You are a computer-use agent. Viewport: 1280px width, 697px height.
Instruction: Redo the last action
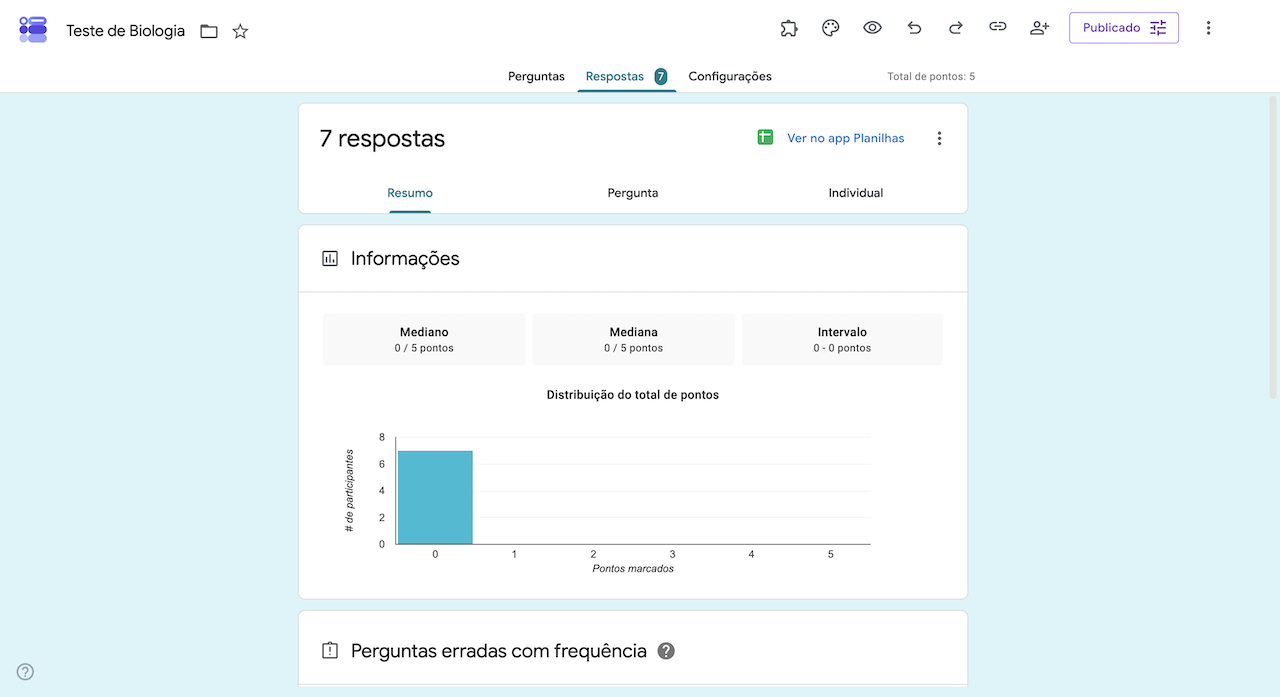point(956,28)
